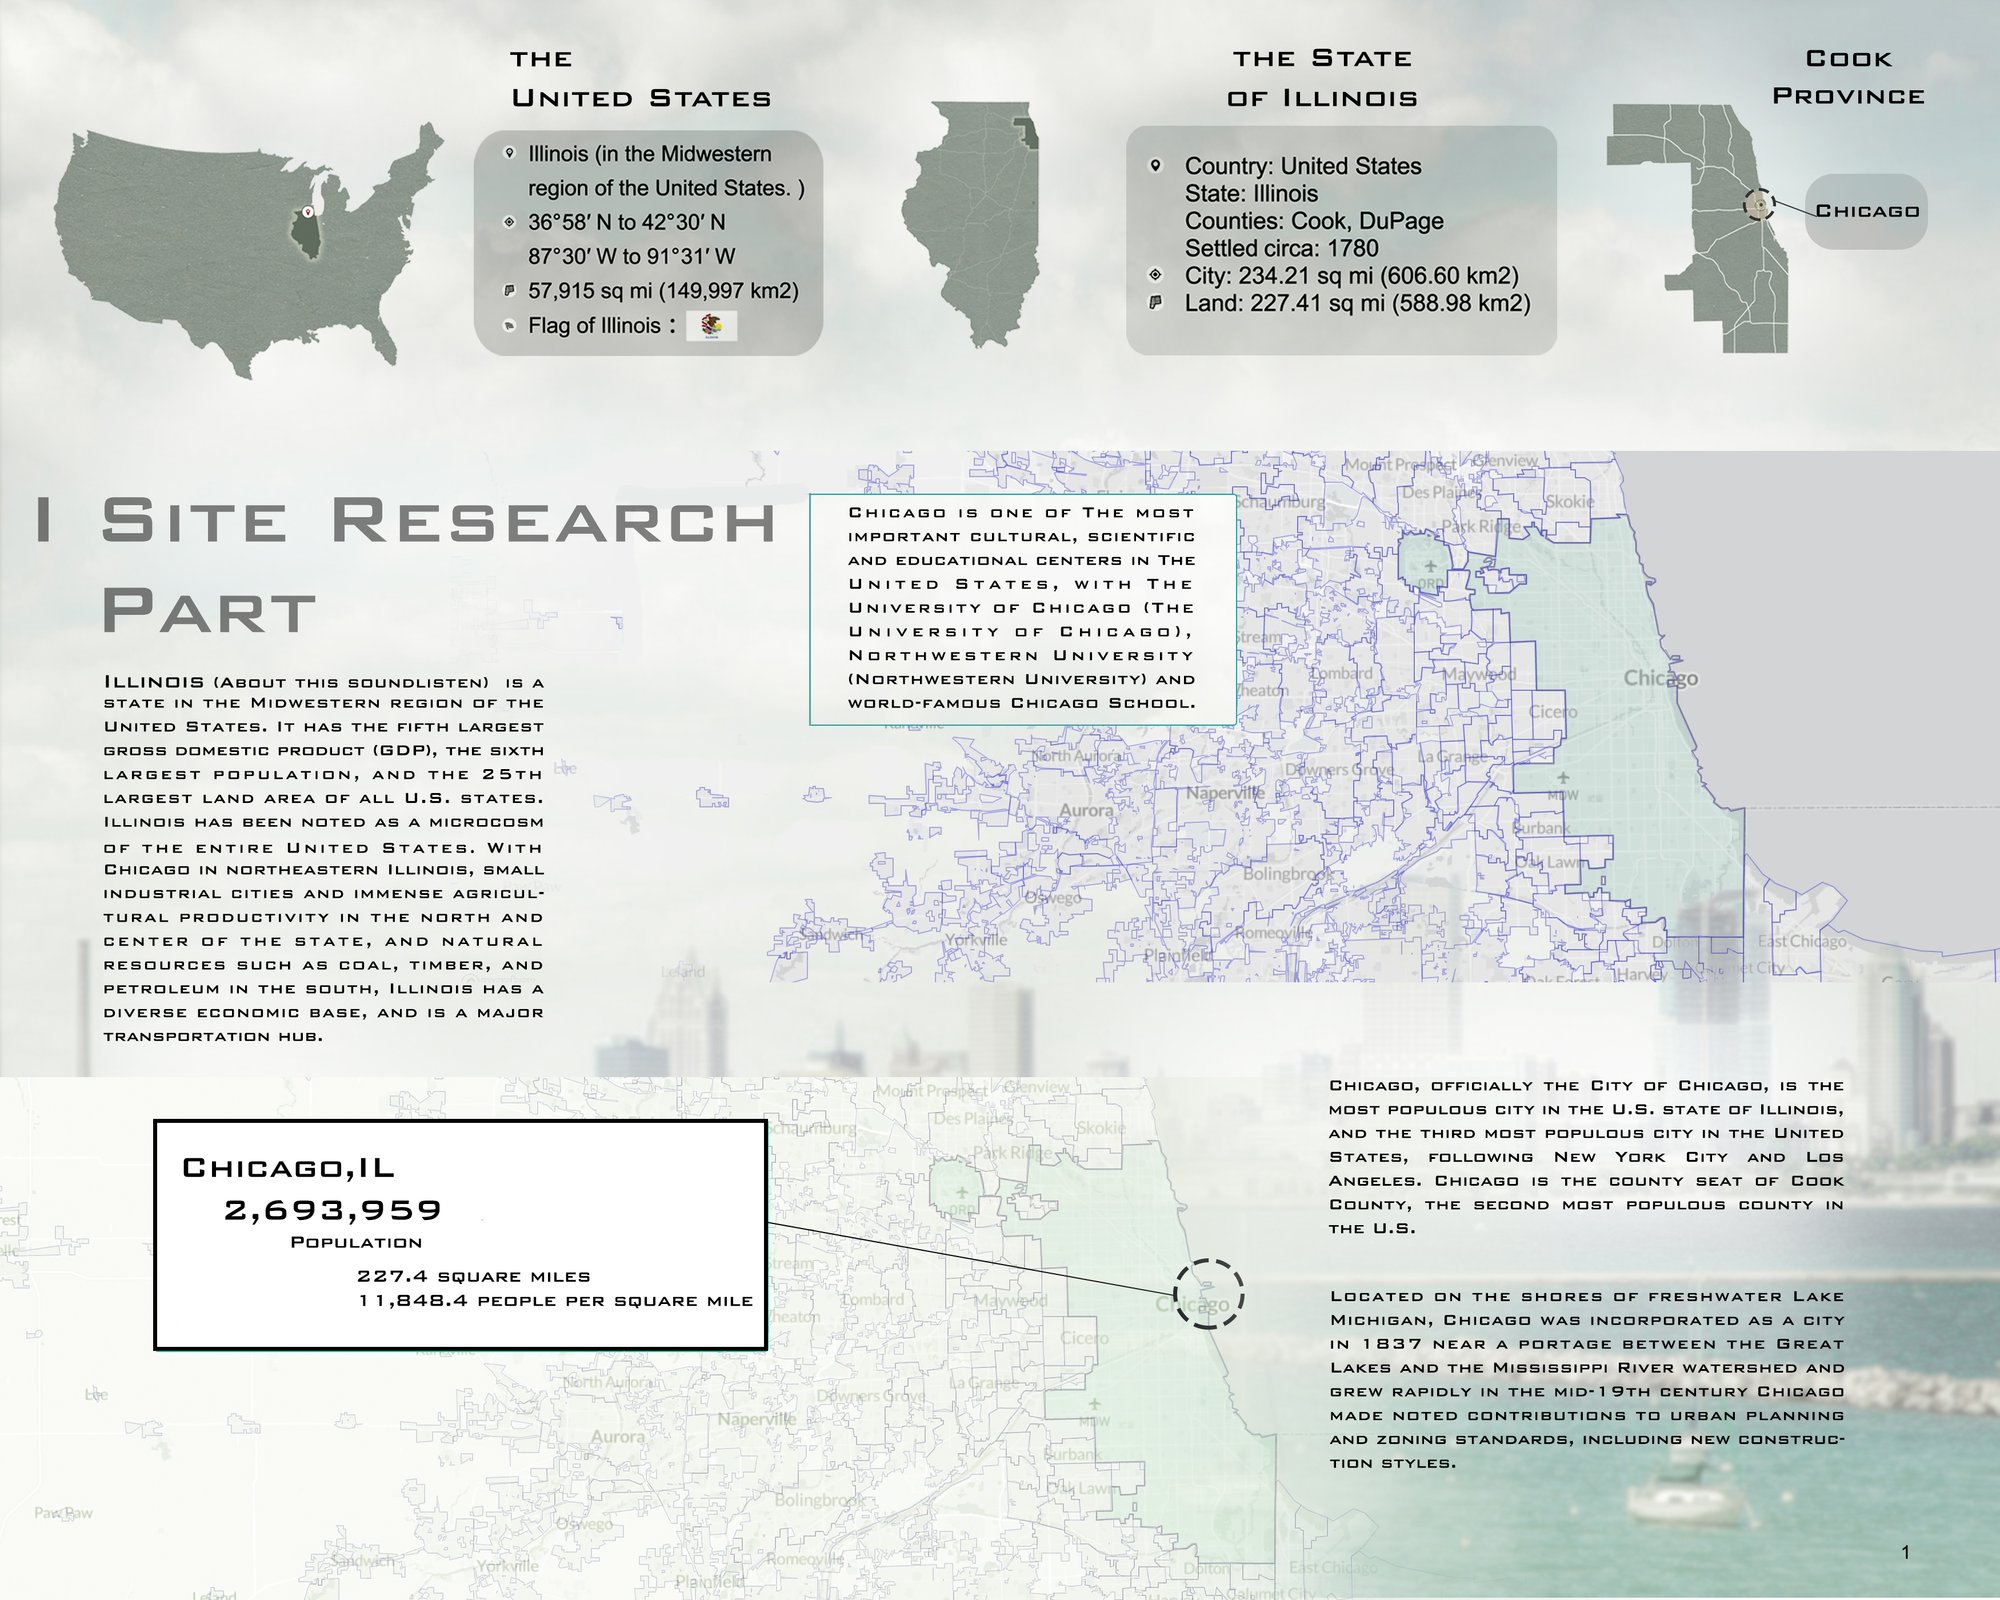Click the "Bolingbrook" label on the blue-outlined map
The image size is (2000, 1600).
(x=1286, y=873)
